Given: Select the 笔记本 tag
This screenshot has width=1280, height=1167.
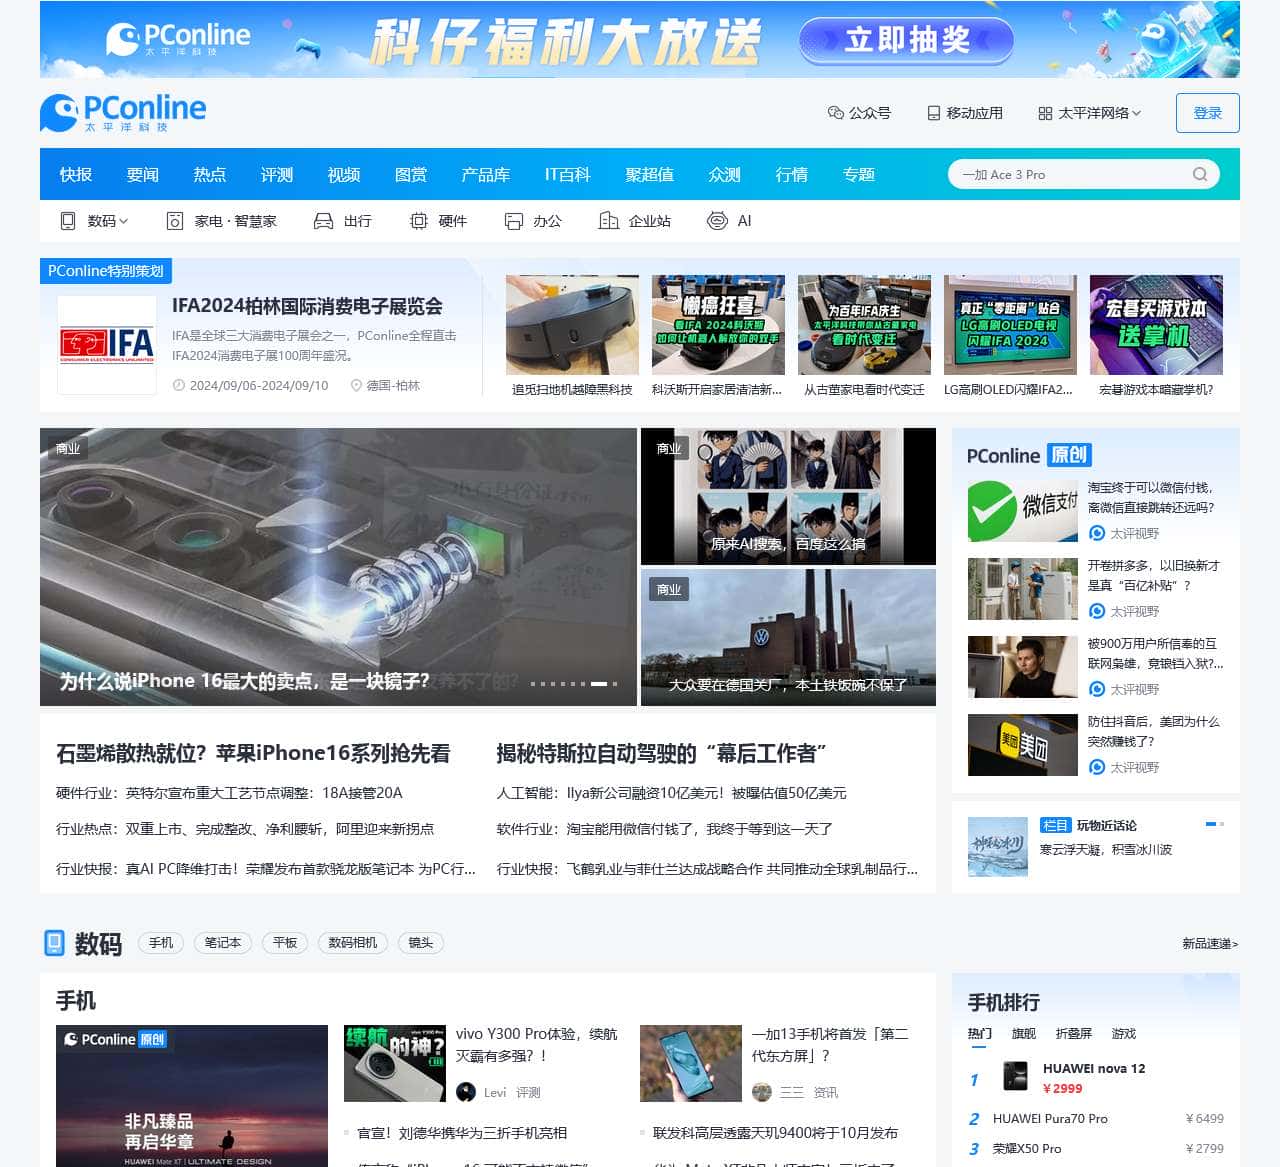Looking at the screenshot, I should click(x=223, y=943).
